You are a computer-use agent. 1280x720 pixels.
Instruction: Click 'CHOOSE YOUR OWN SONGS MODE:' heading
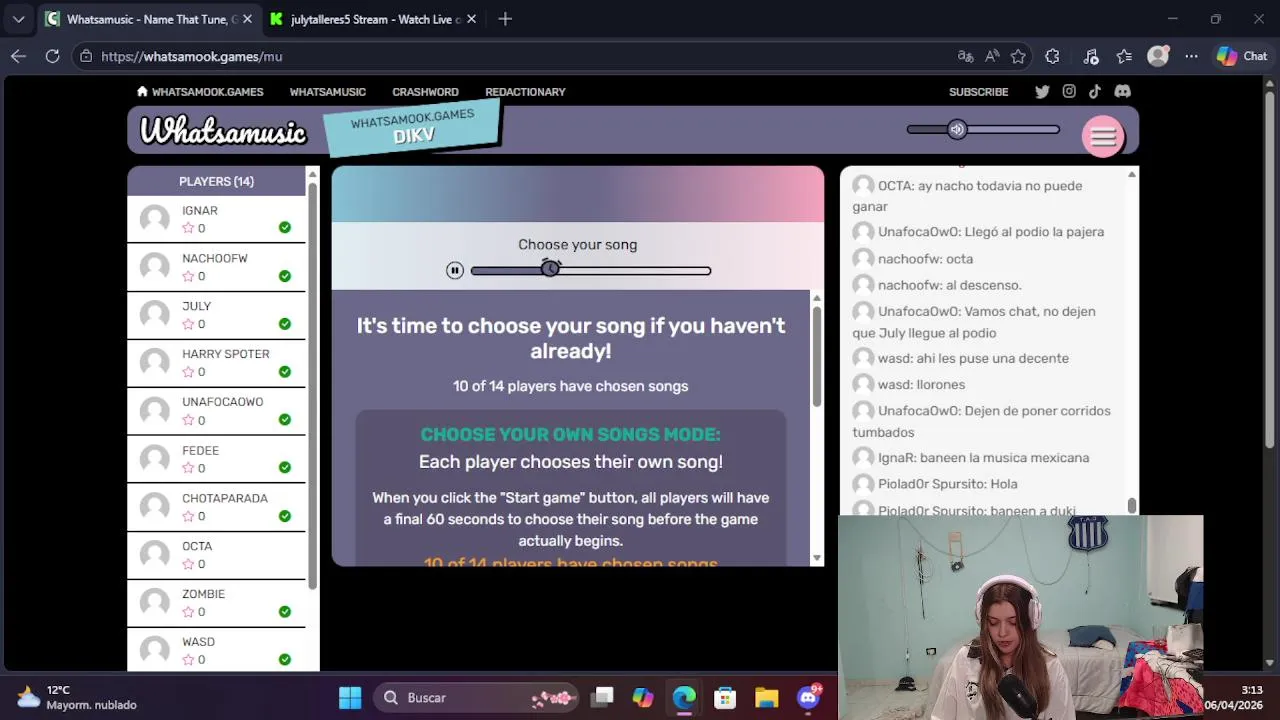click(x=570, y=434)
